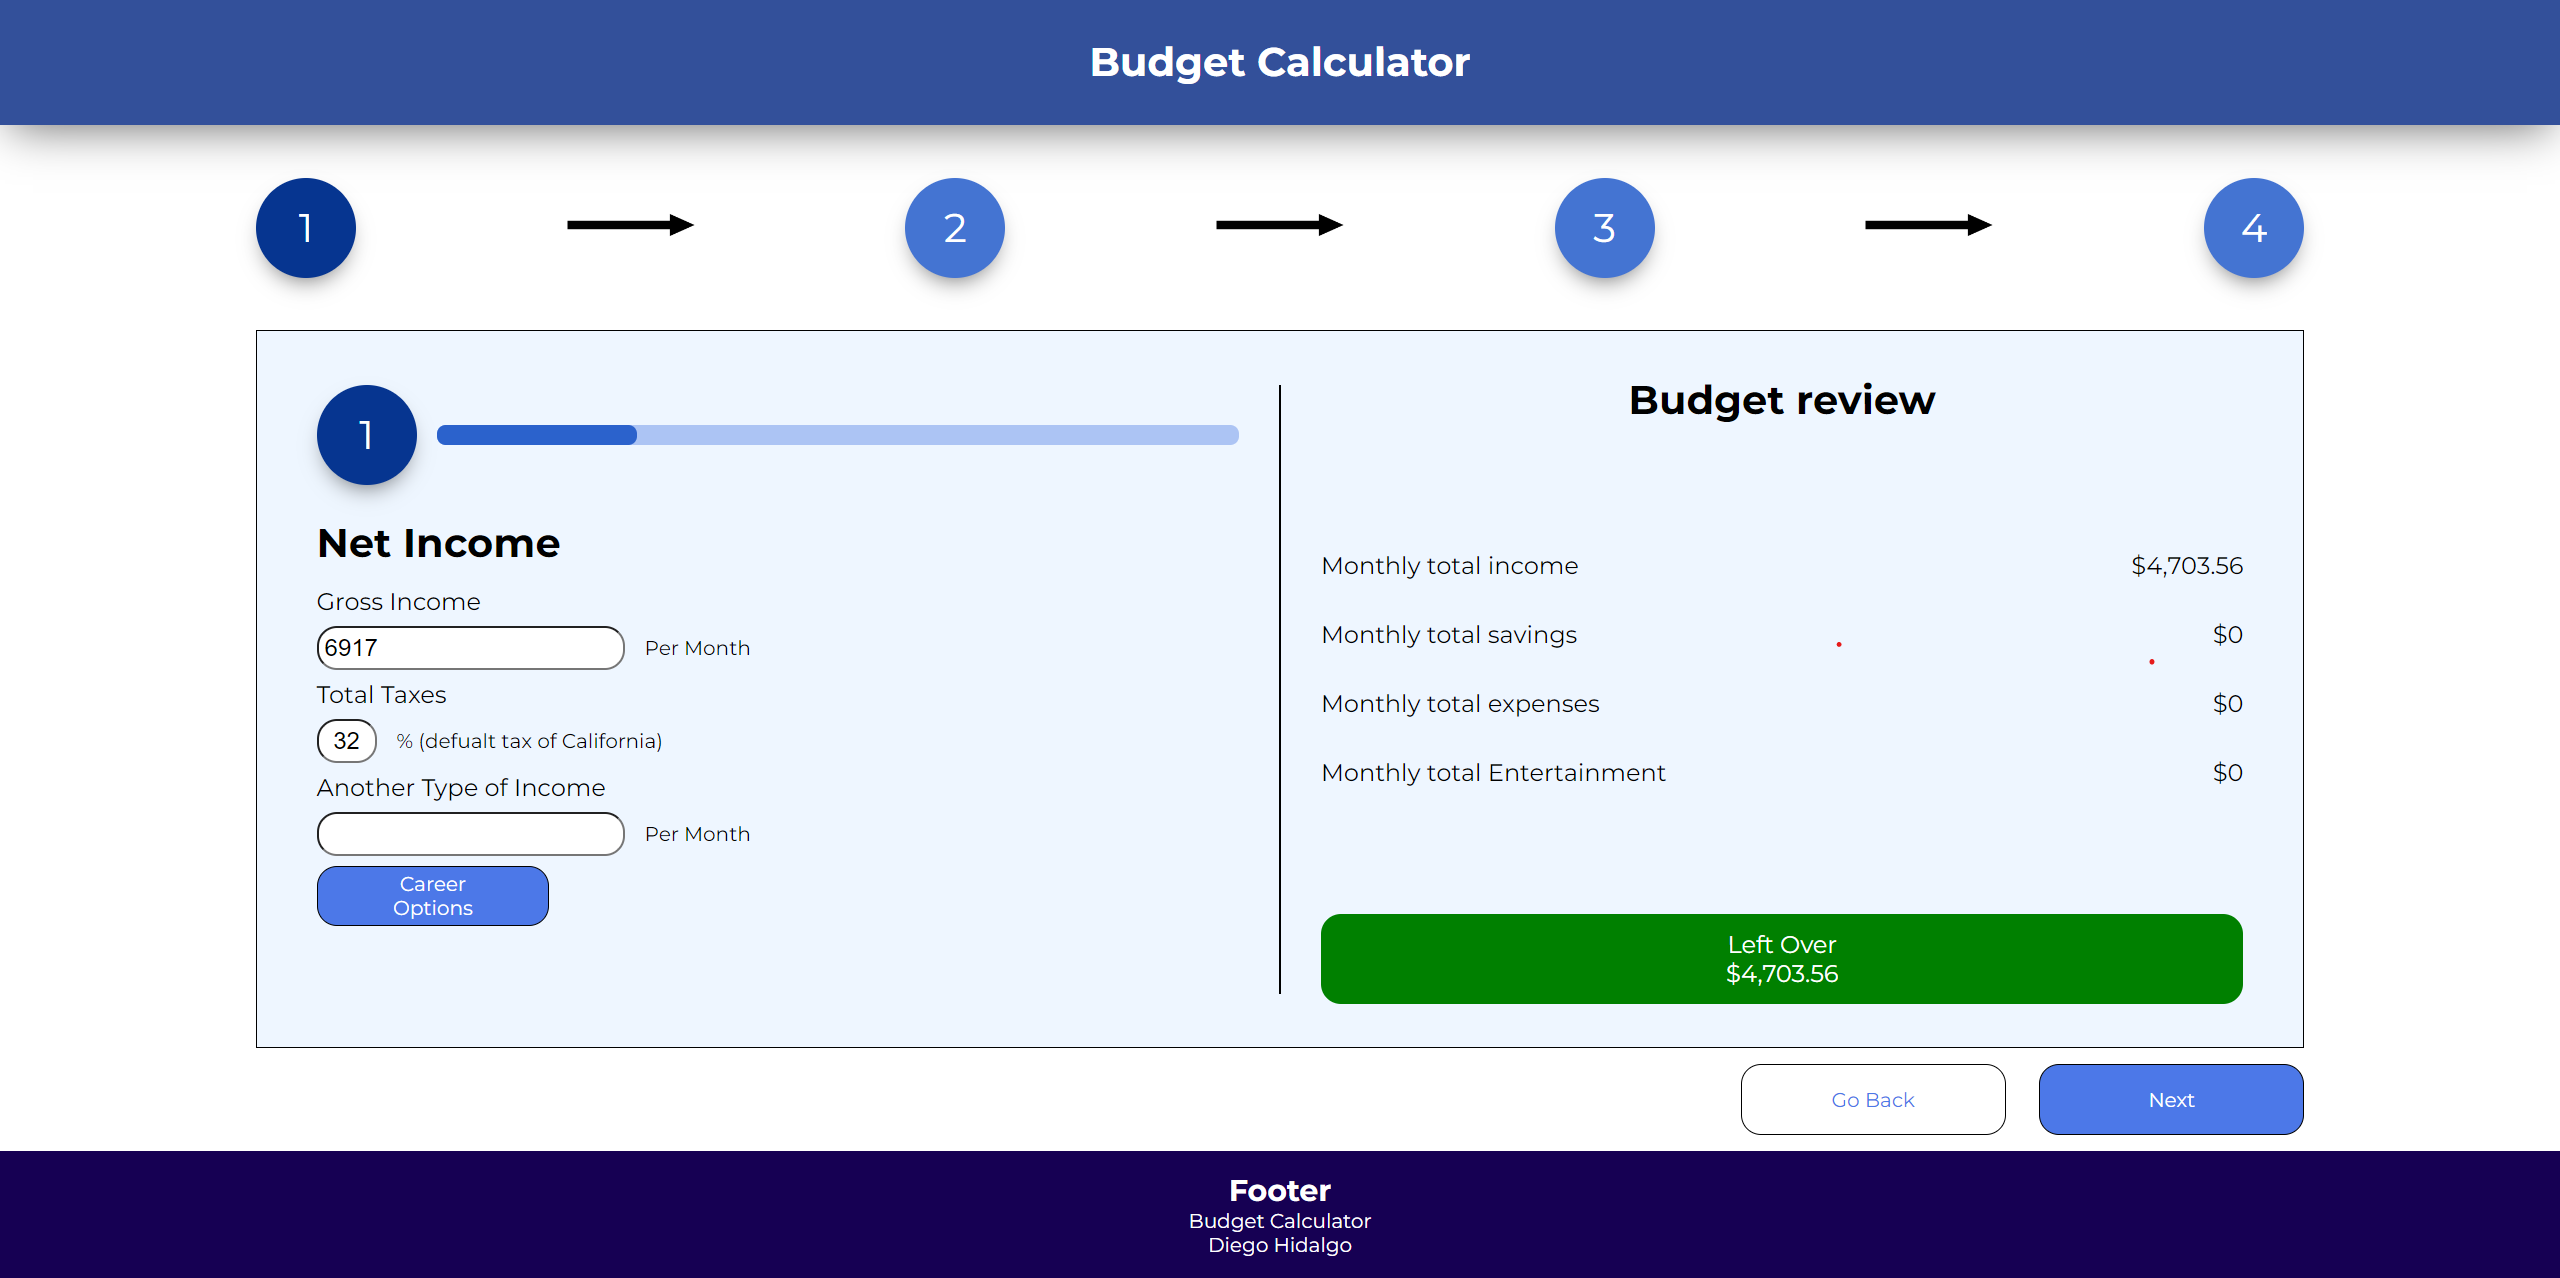This screenshot has height=1278, width=2560.
Task: Click Diego Hidalgo in the footer
Action: [1280, 1245]
